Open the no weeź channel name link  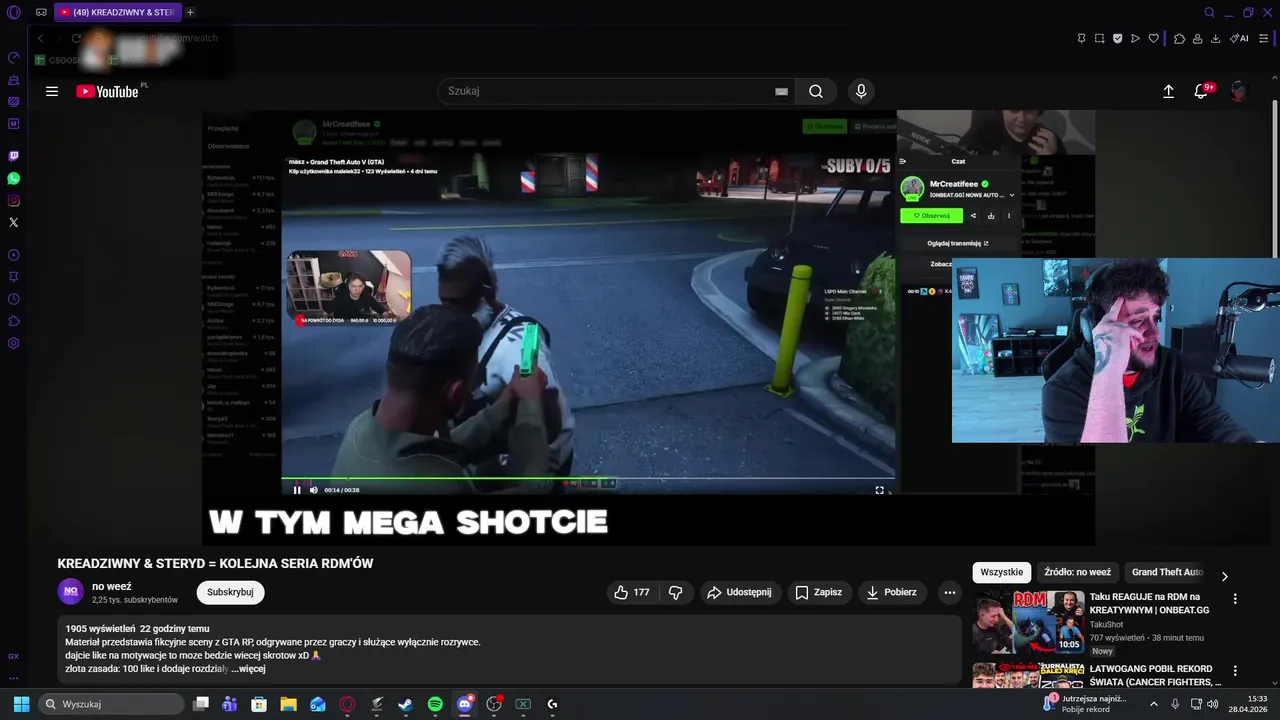(112, 587)
